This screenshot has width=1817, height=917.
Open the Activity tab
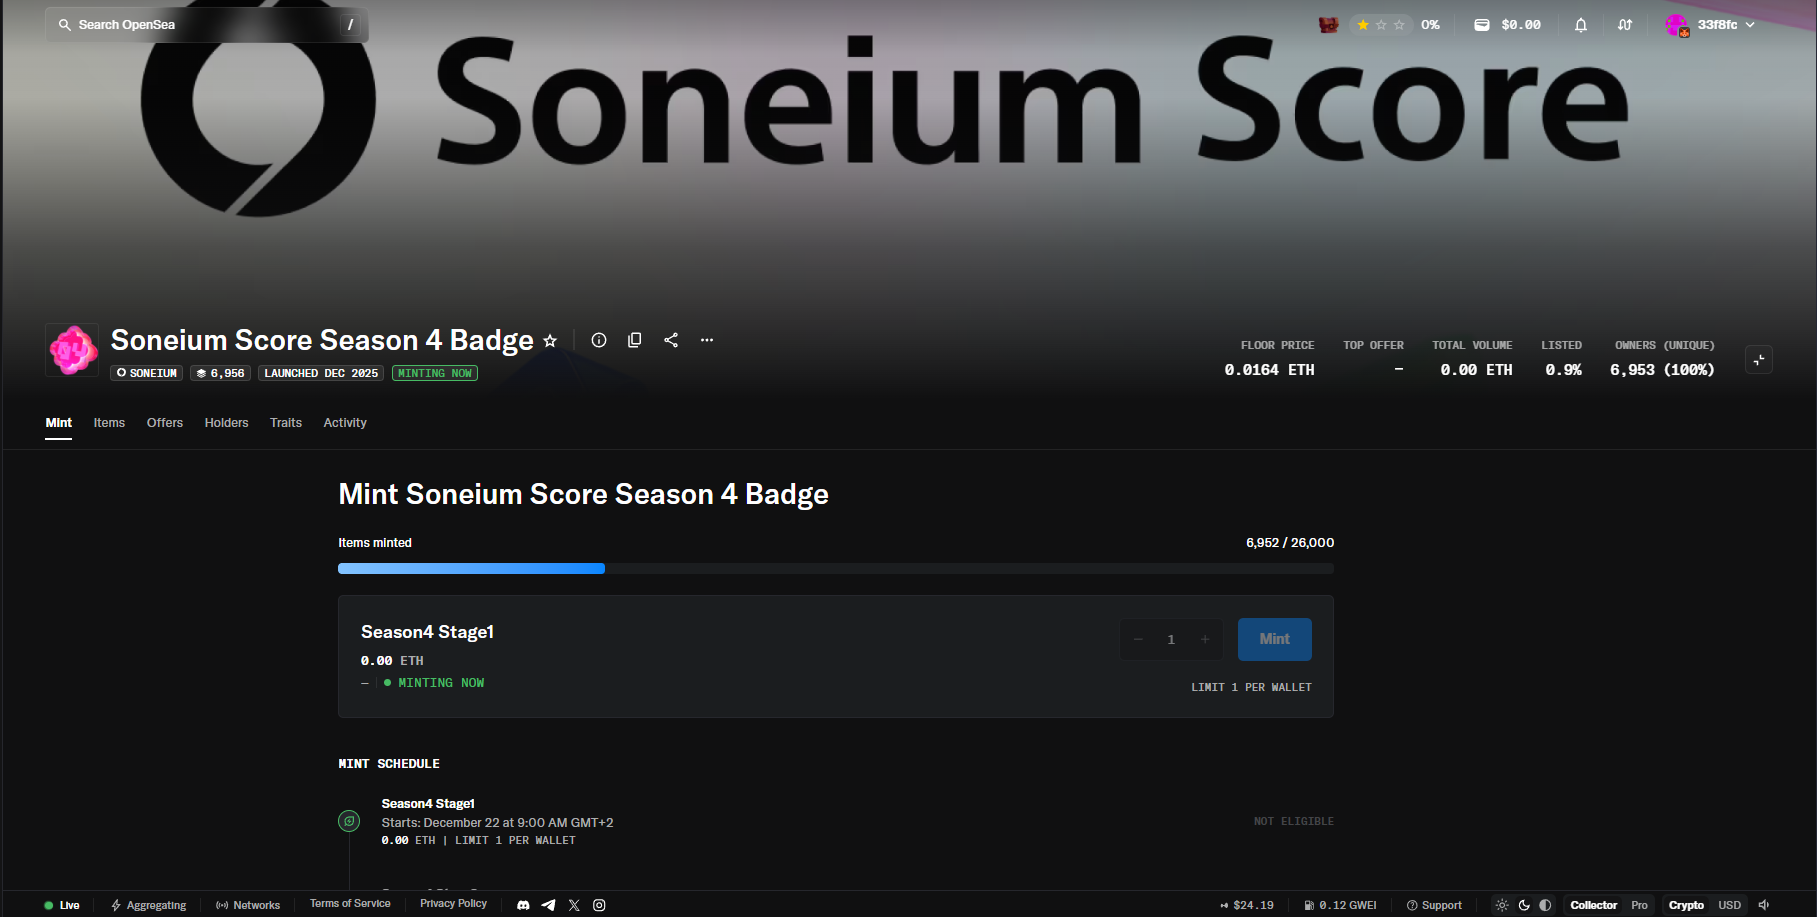(x=345, y=423)
